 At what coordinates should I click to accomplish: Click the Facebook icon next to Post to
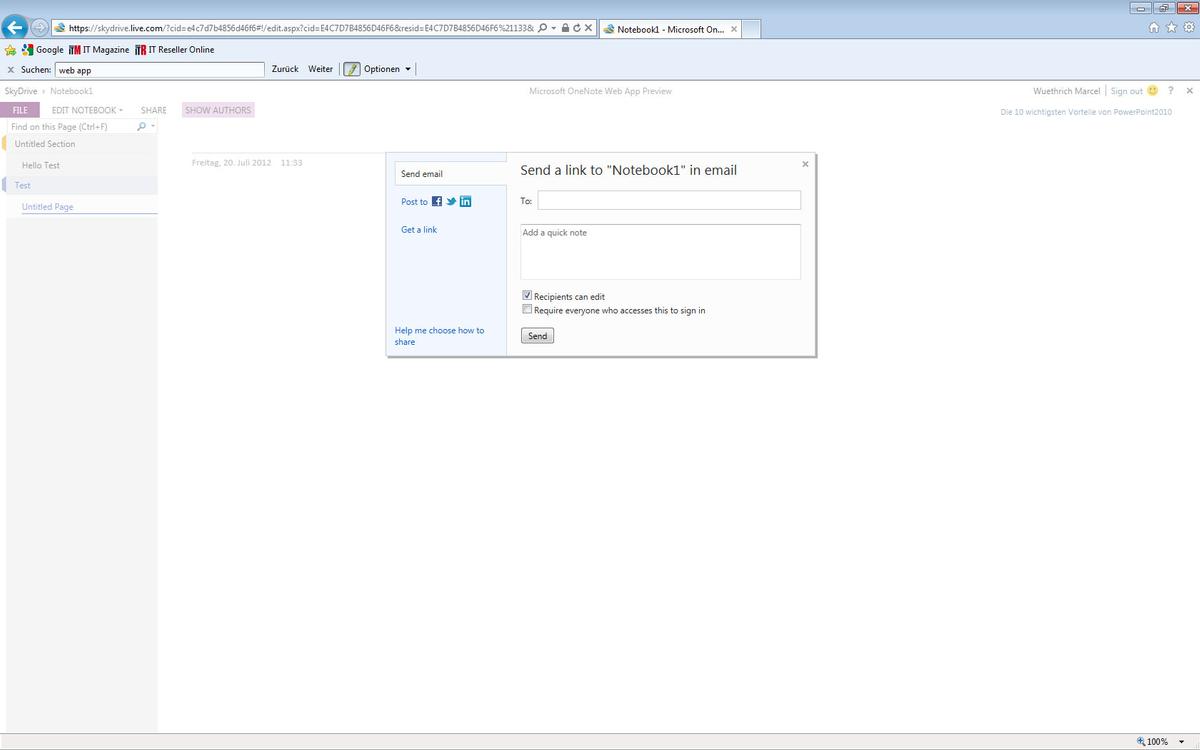tap(437, 201)
